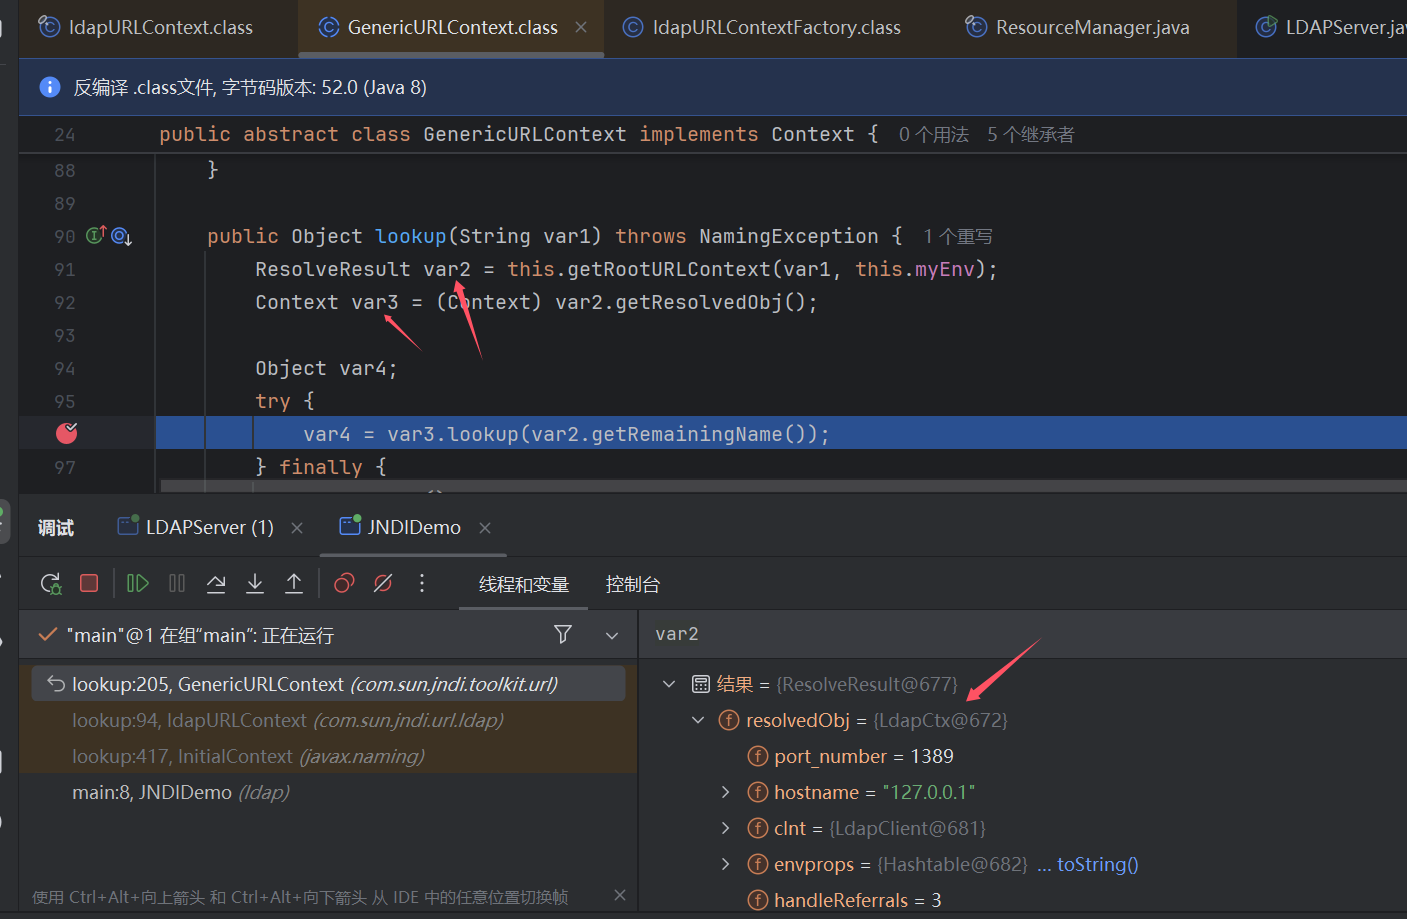Open the '1 个重写' overrides hint
Image resolution: width=1407 pixels, height=919 pixels.
click(958, 236)
